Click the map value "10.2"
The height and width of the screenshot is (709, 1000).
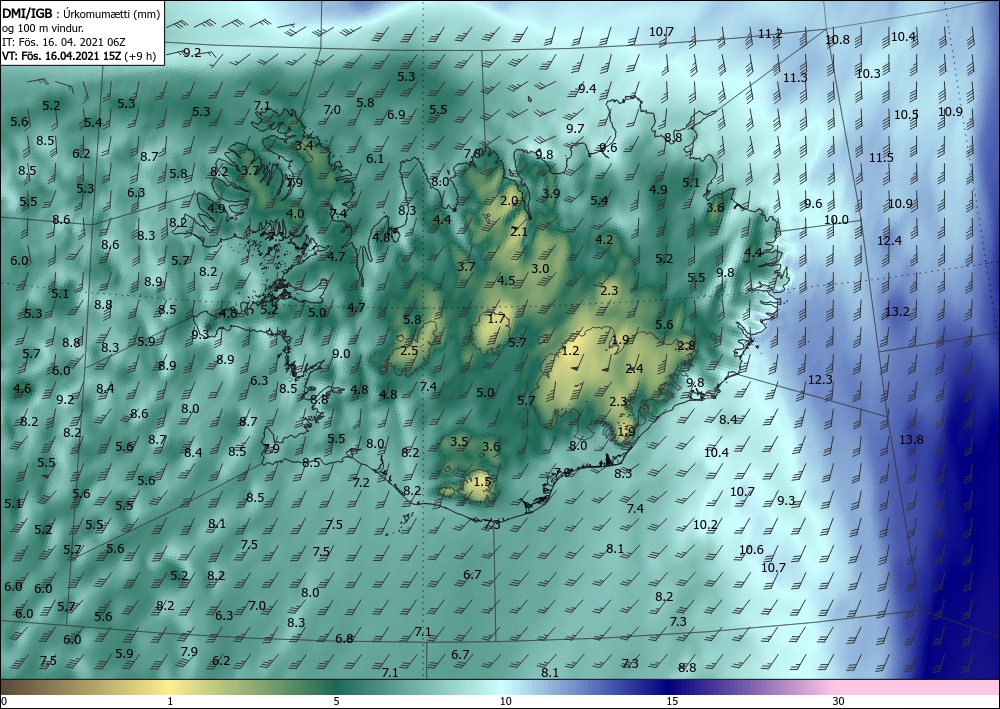point(705,525)
